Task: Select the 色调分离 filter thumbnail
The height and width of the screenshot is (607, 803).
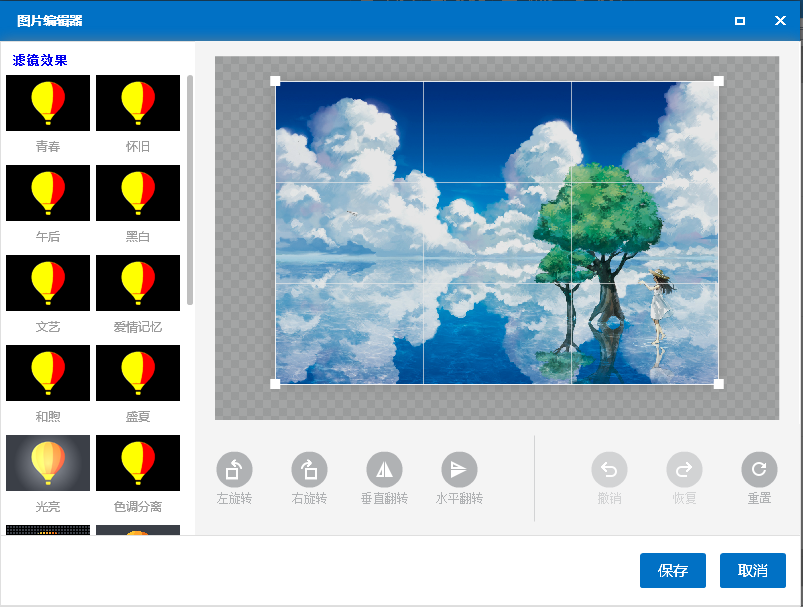Action: [x=138, y=463]
